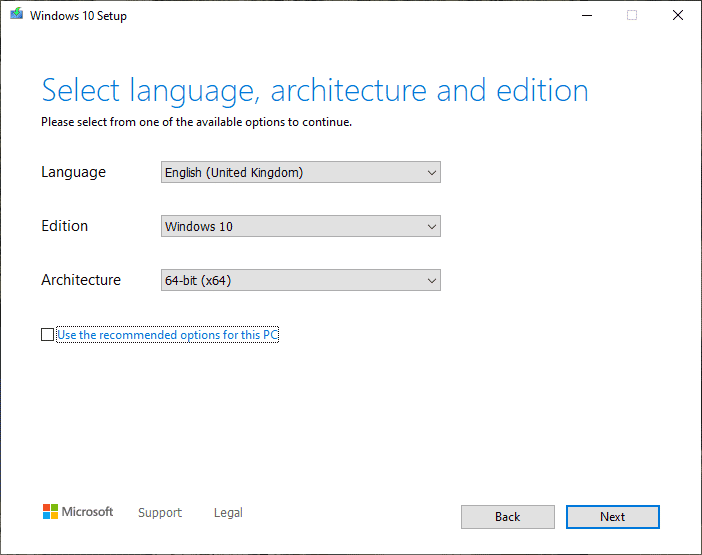Click the Microsoft logo in the footer

coord(78,512)
